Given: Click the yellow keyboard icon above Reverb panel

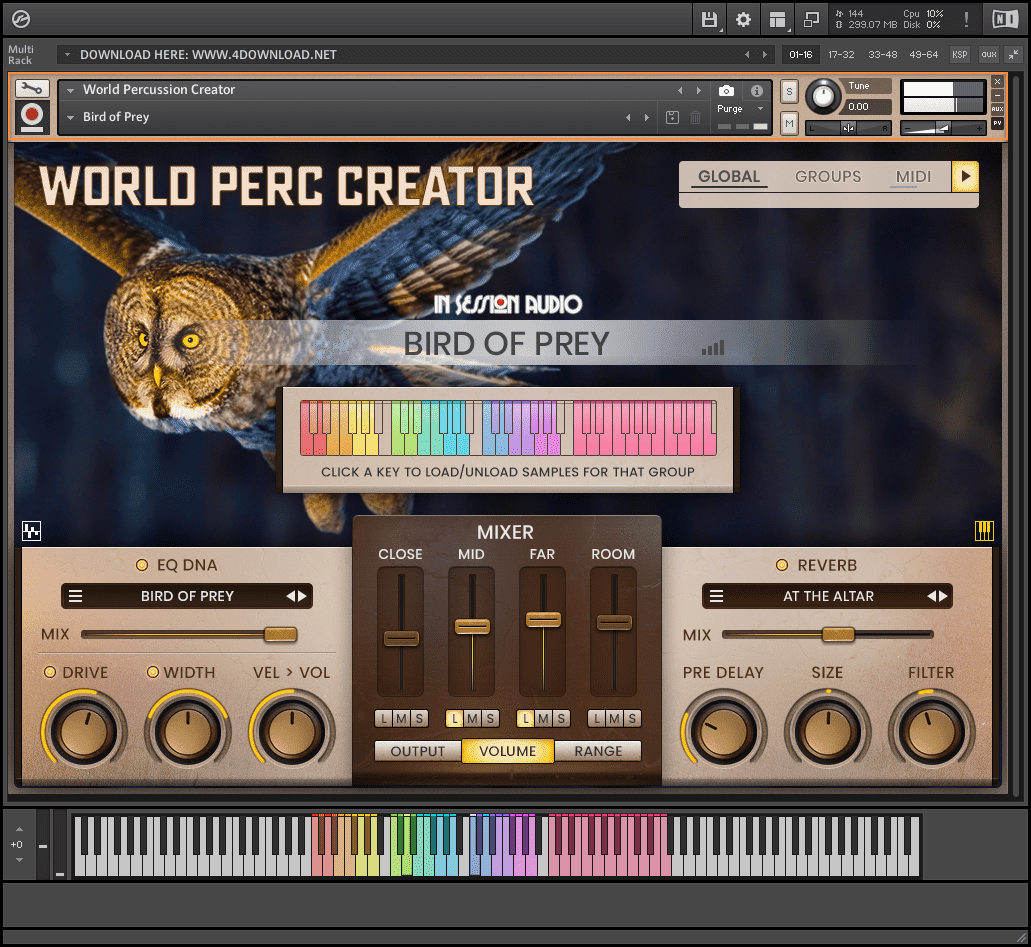Looking at the screenshot, I should 984,531.
